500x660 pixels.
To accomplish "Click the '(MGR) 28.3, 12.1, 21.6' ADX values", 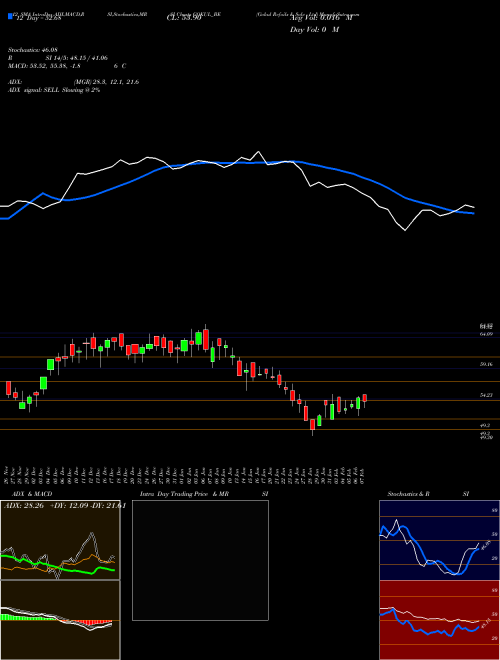I will (106, 82).
